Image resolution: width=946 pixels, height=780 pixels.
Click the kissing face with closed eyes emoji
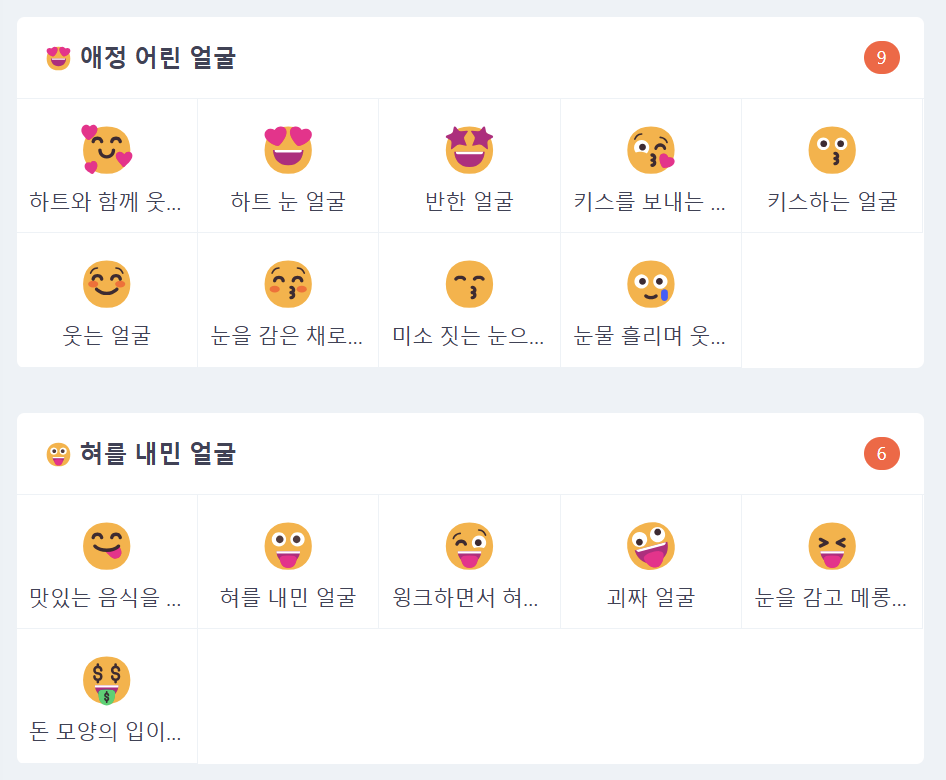click(288, 283)
